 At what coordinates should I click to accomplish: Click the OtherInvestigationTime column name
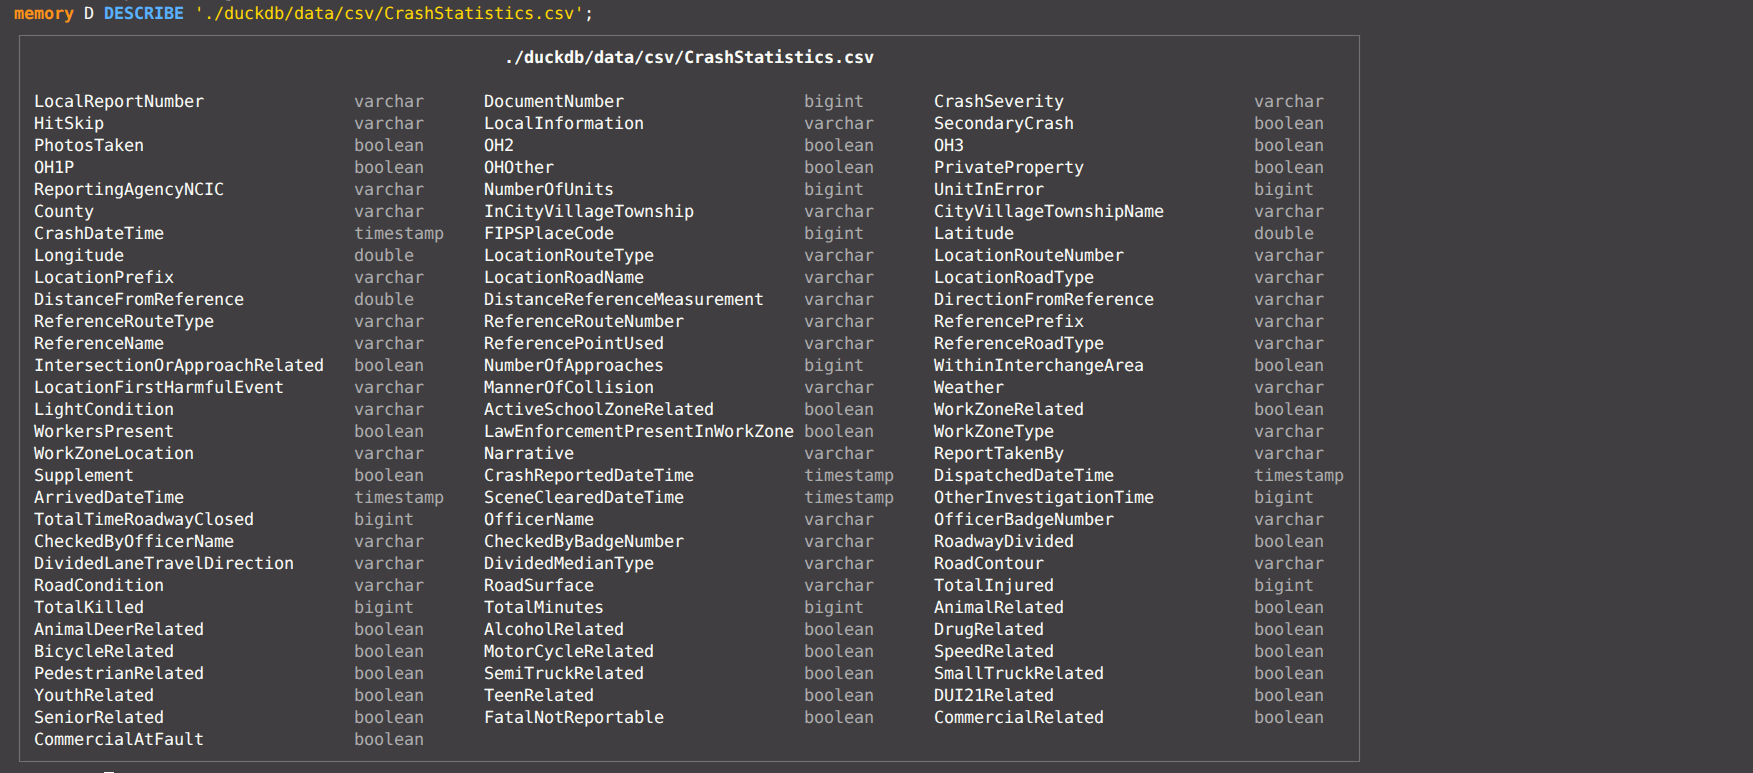1044,498
